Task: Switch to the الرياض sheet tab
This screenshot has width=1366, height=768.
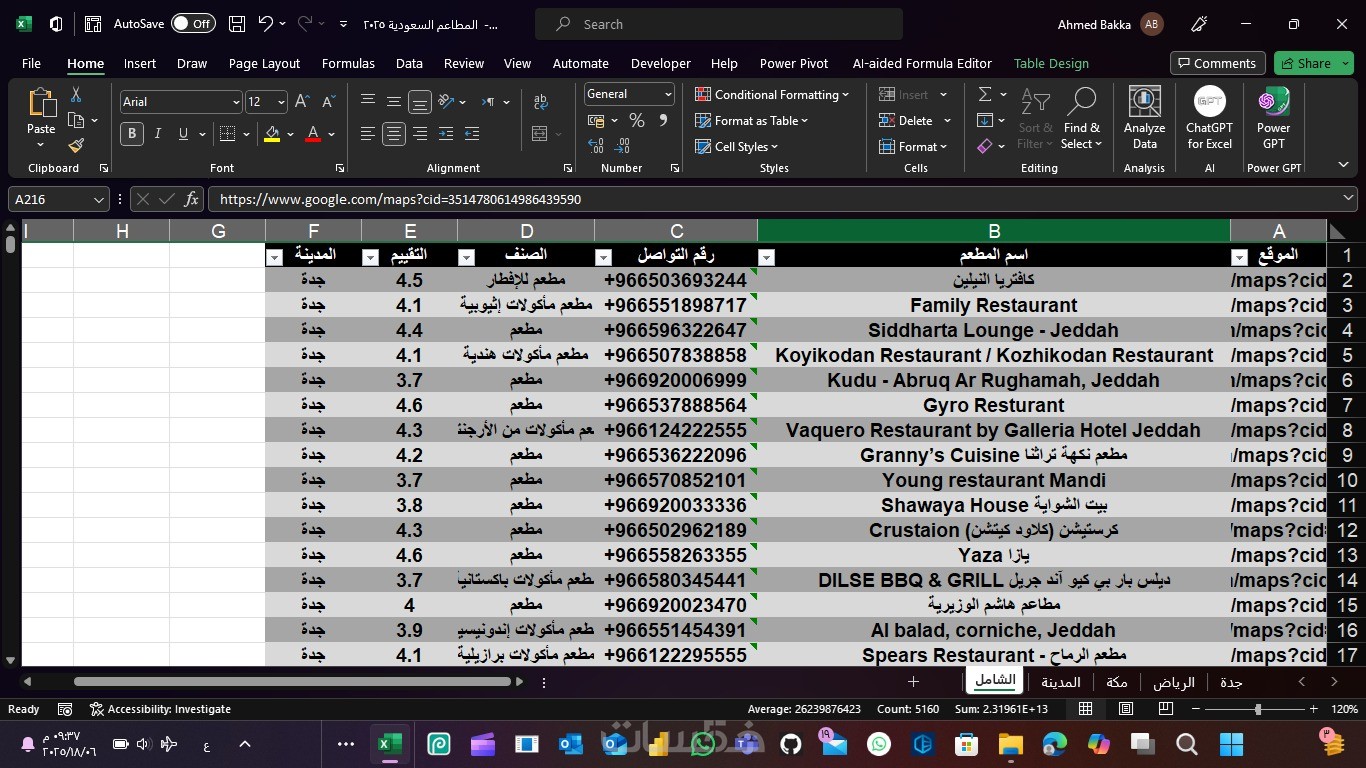Action: tap(1174, 682)
